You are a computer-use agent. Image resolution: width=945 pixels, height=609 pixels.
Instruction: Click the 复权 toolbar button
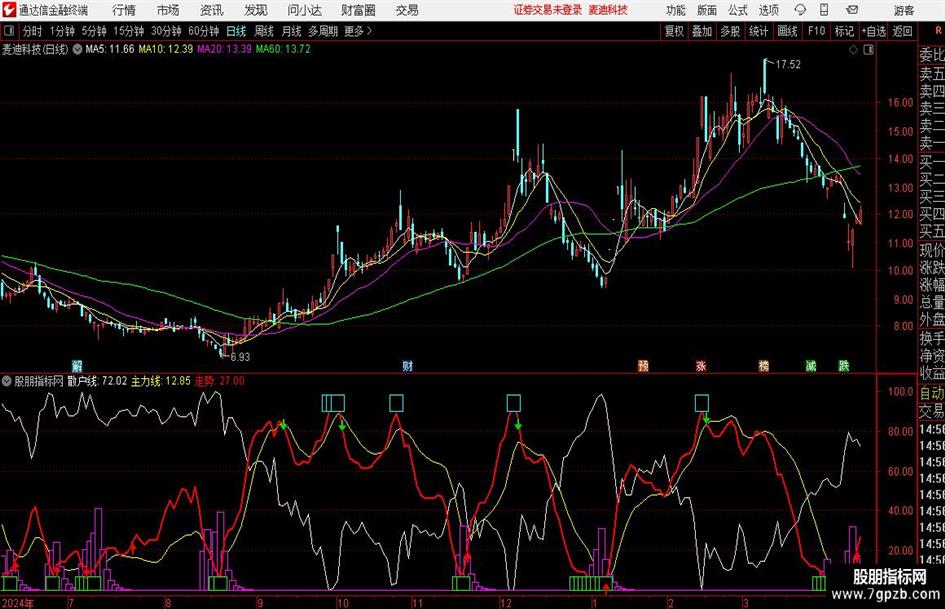pos(674,31)
